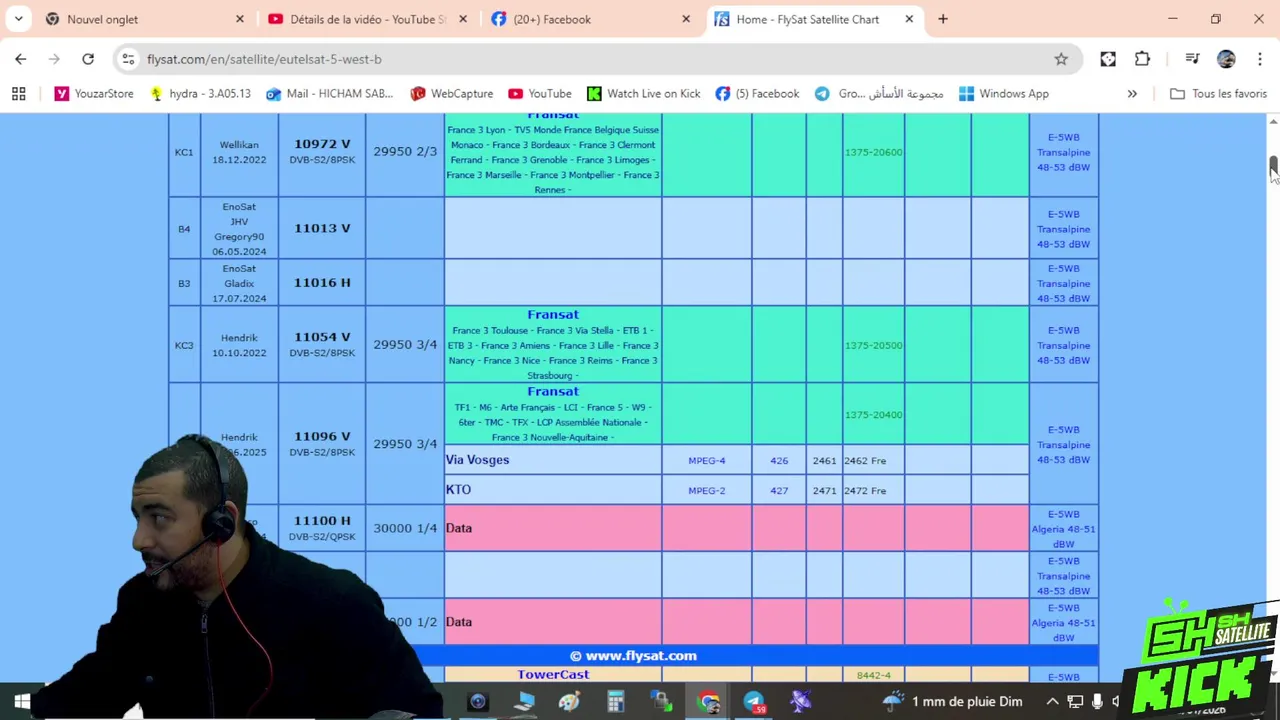Switch to the Nouvel onglet tab

click(143, 19)
